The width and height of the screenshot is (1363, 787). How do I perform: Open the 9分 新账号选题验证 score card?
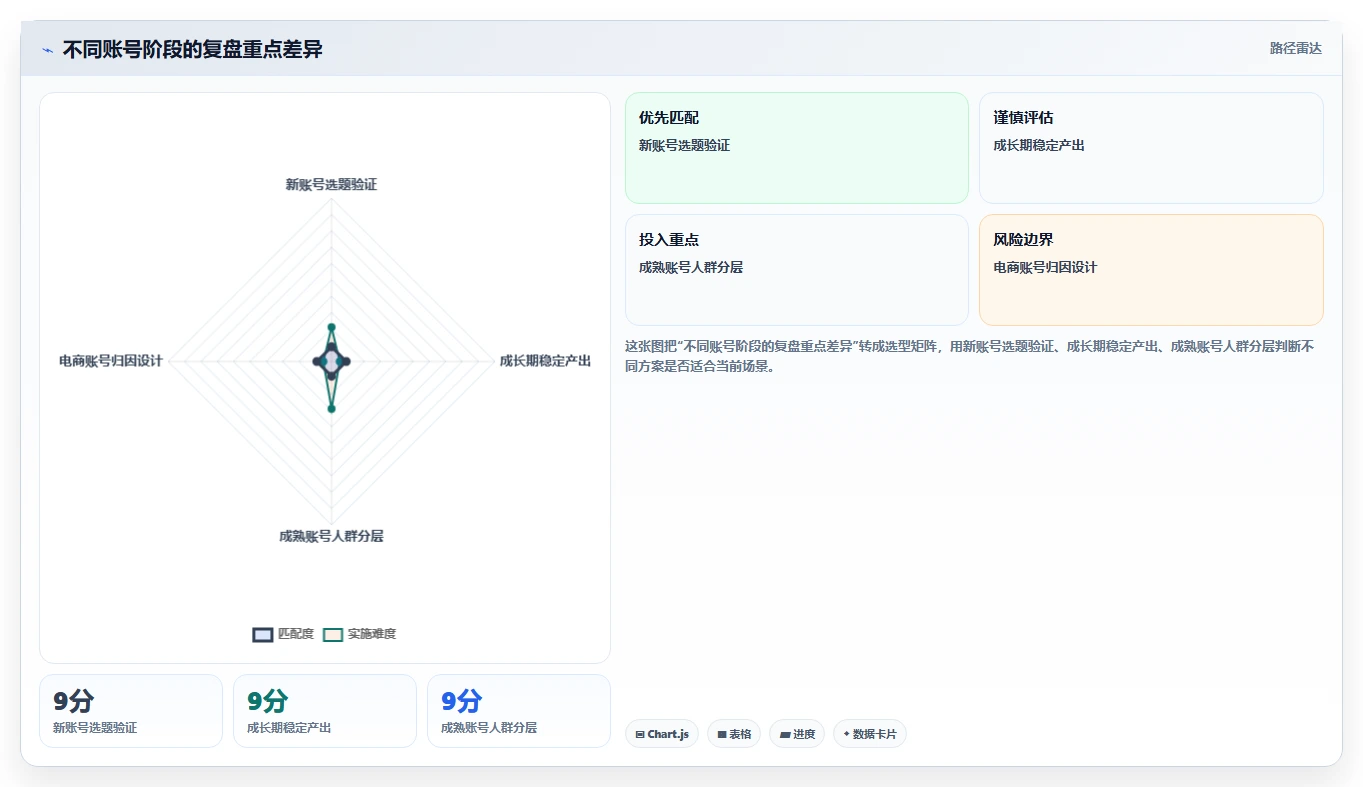pyautogui.click(x=131, y=711)
